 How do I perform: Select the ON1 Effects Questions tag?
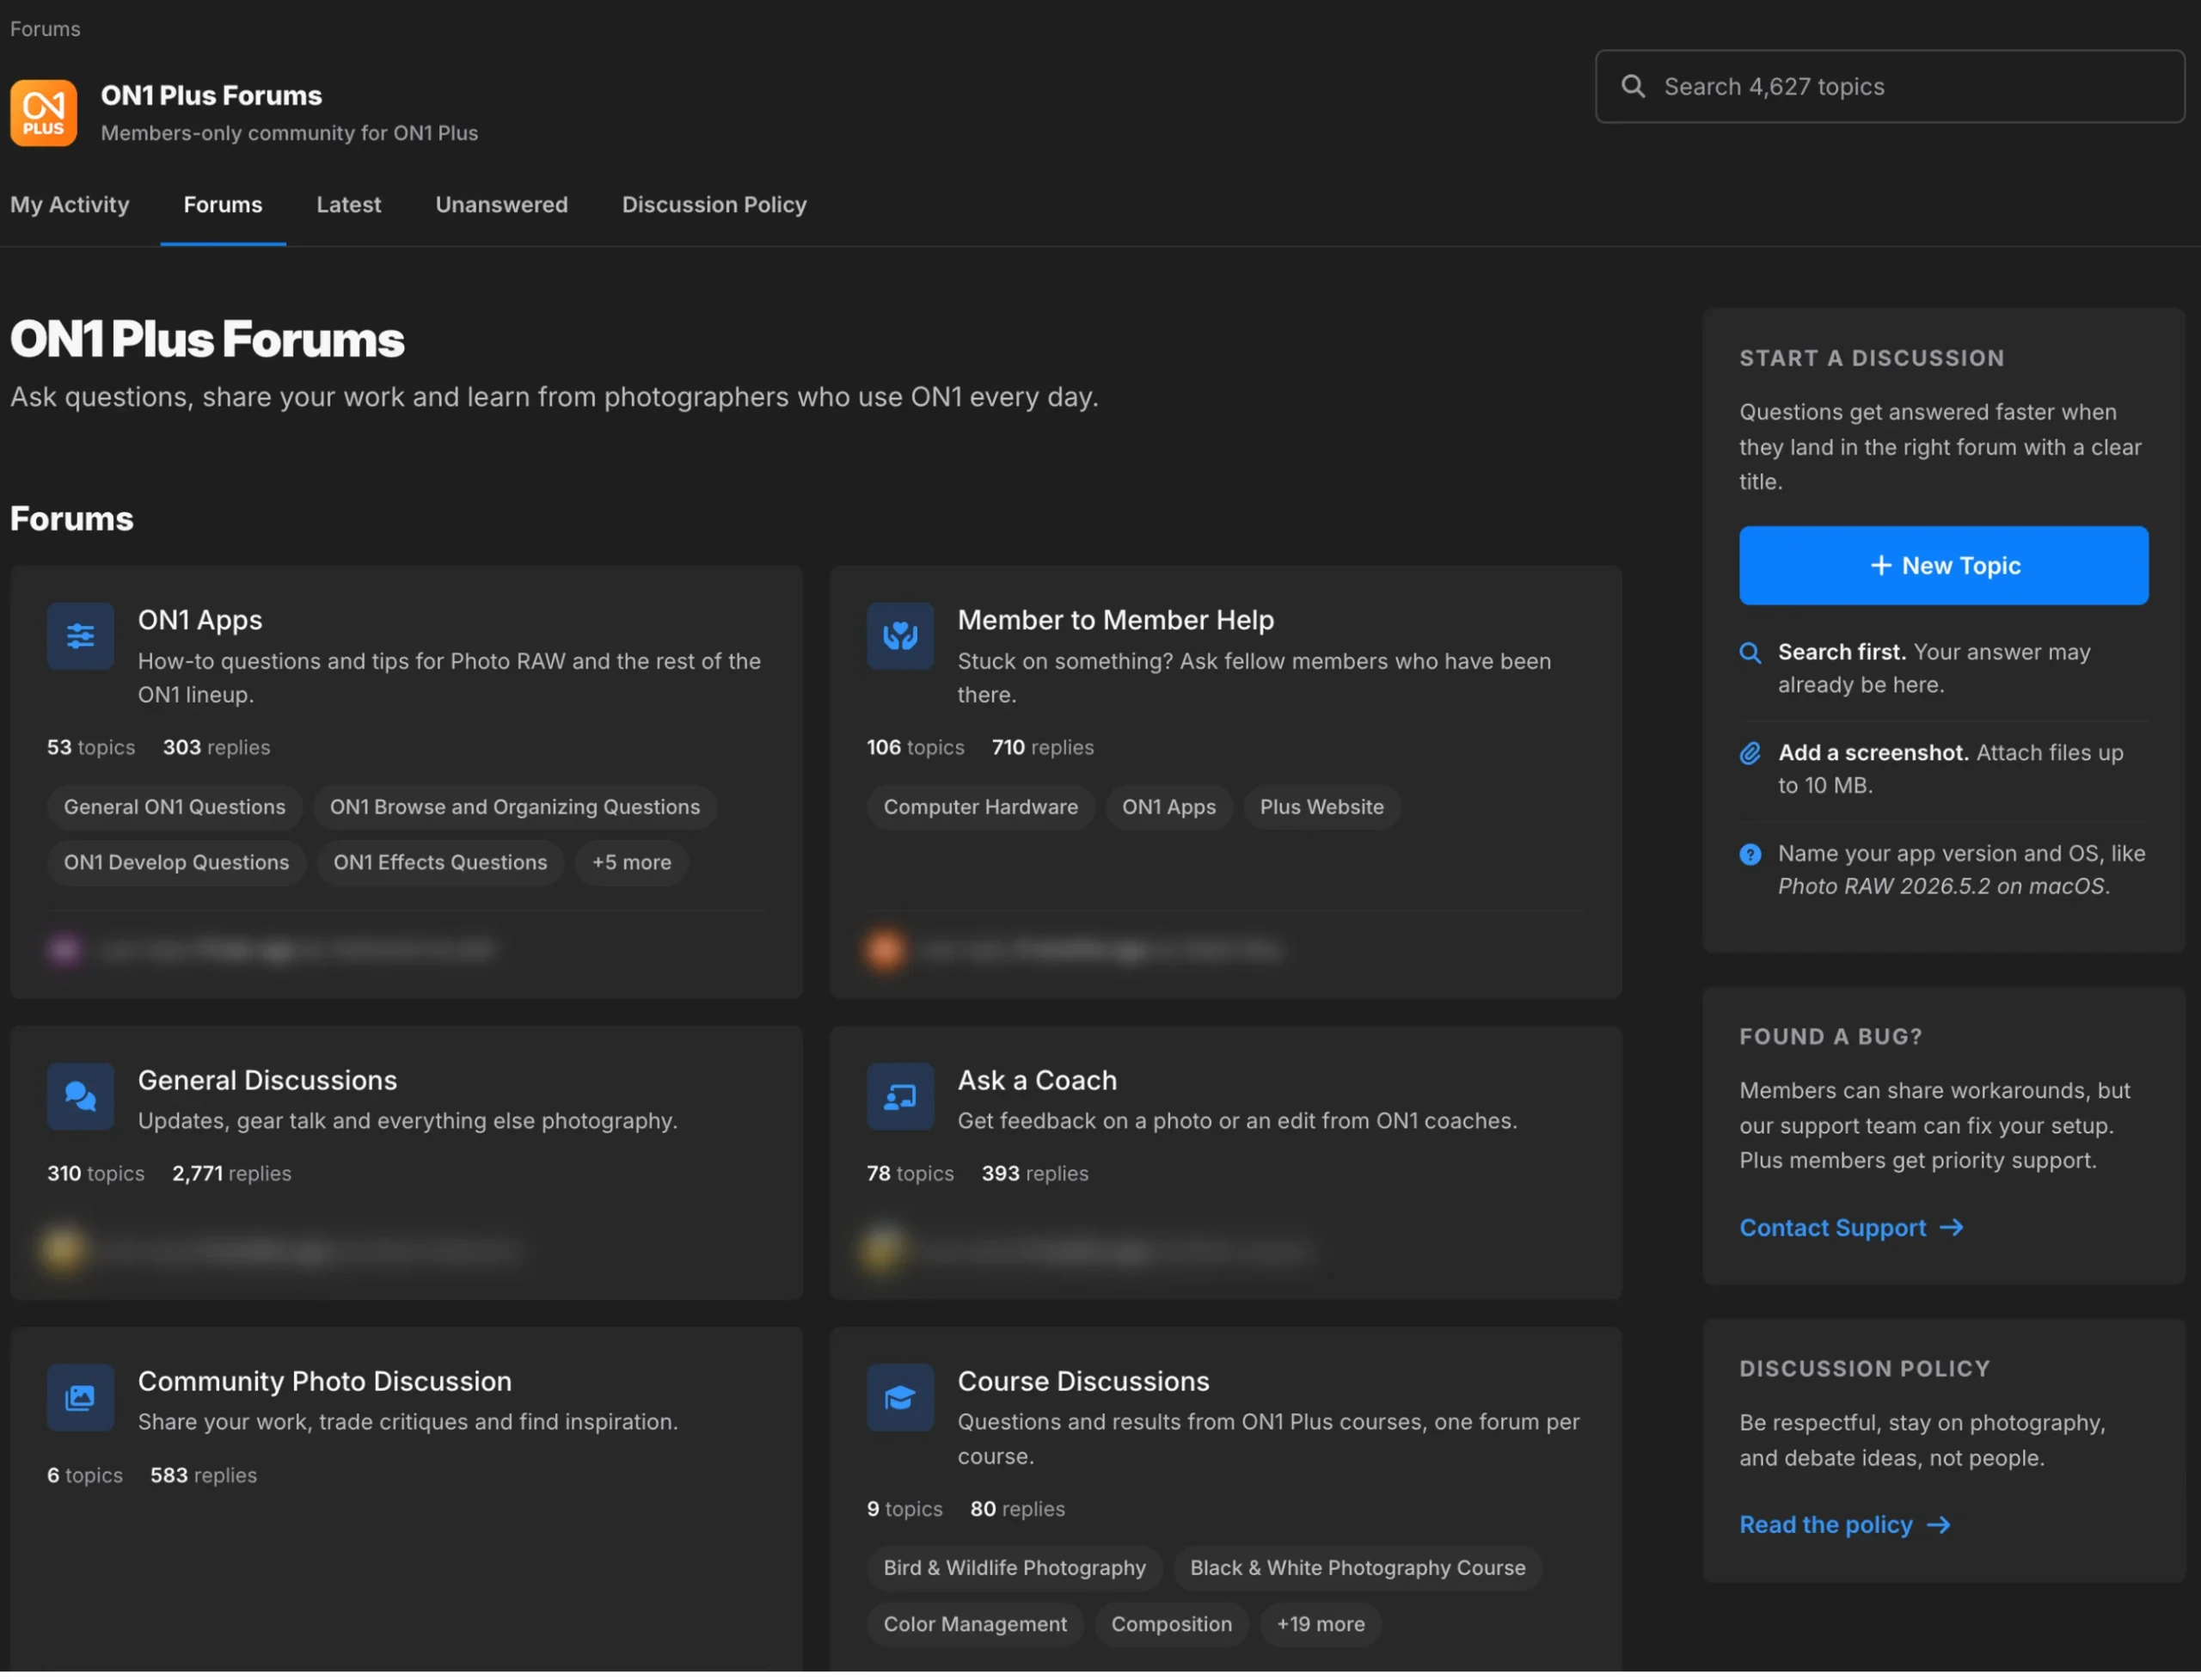point(440,863)
